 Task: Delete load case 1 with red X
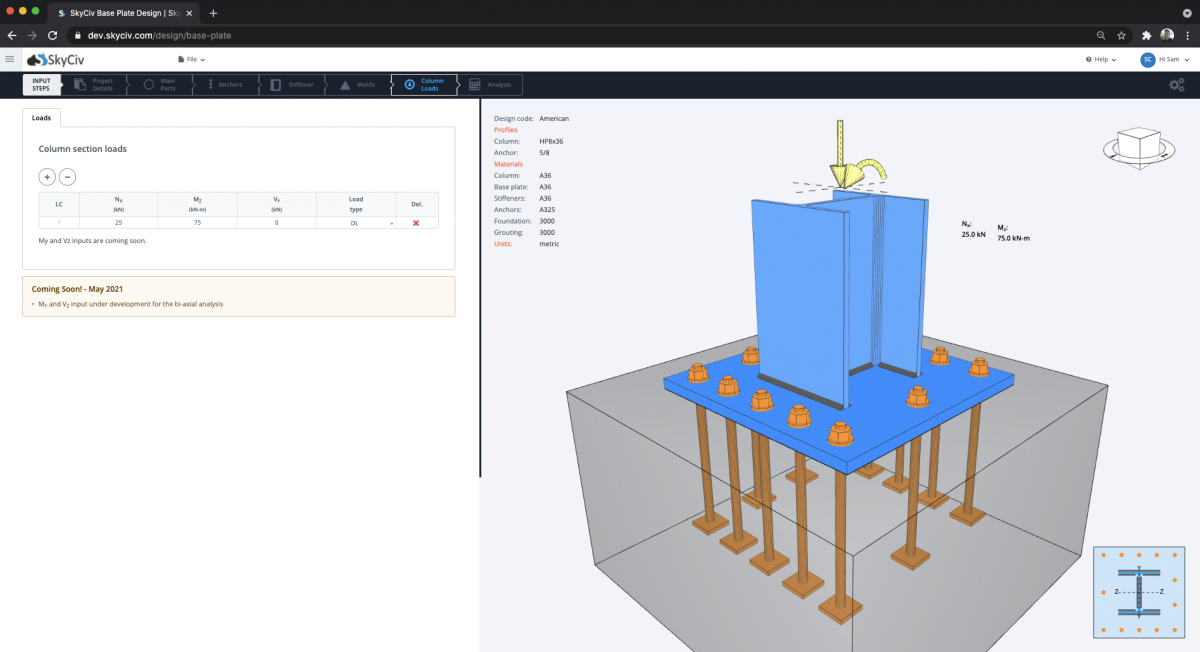pos(416,223)
